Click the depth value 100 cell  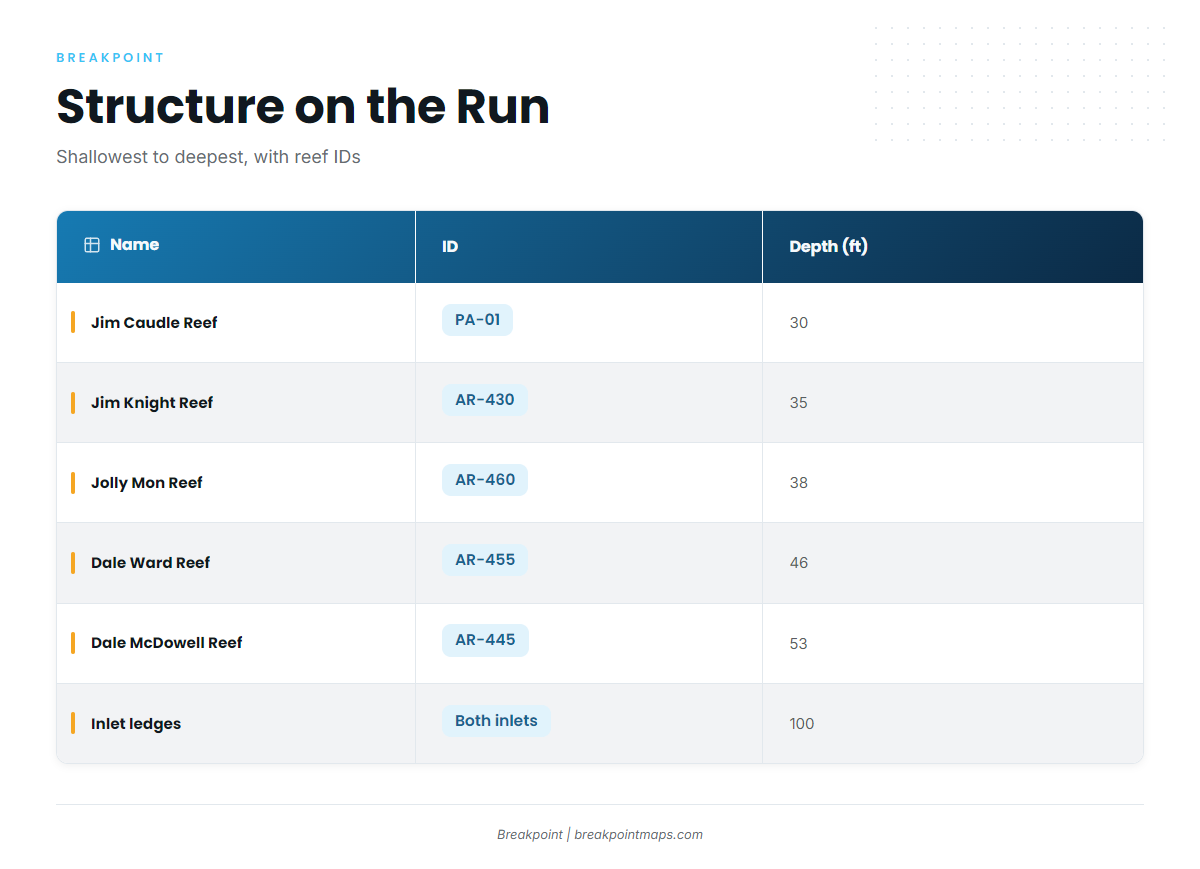pos(953,723)
